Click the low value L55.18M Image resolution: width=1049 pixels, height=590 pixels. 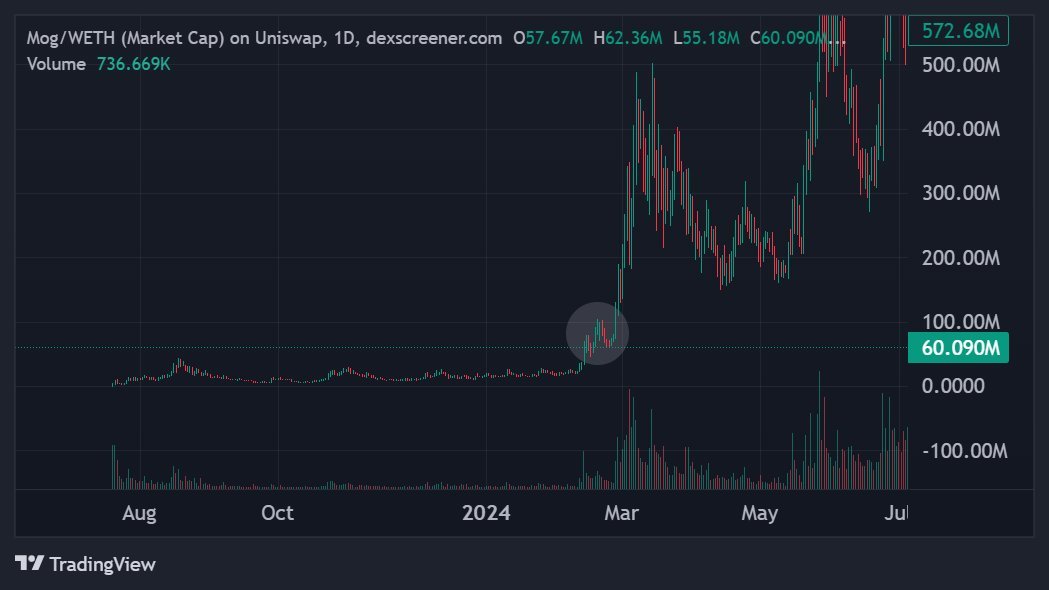click(706, 38)
